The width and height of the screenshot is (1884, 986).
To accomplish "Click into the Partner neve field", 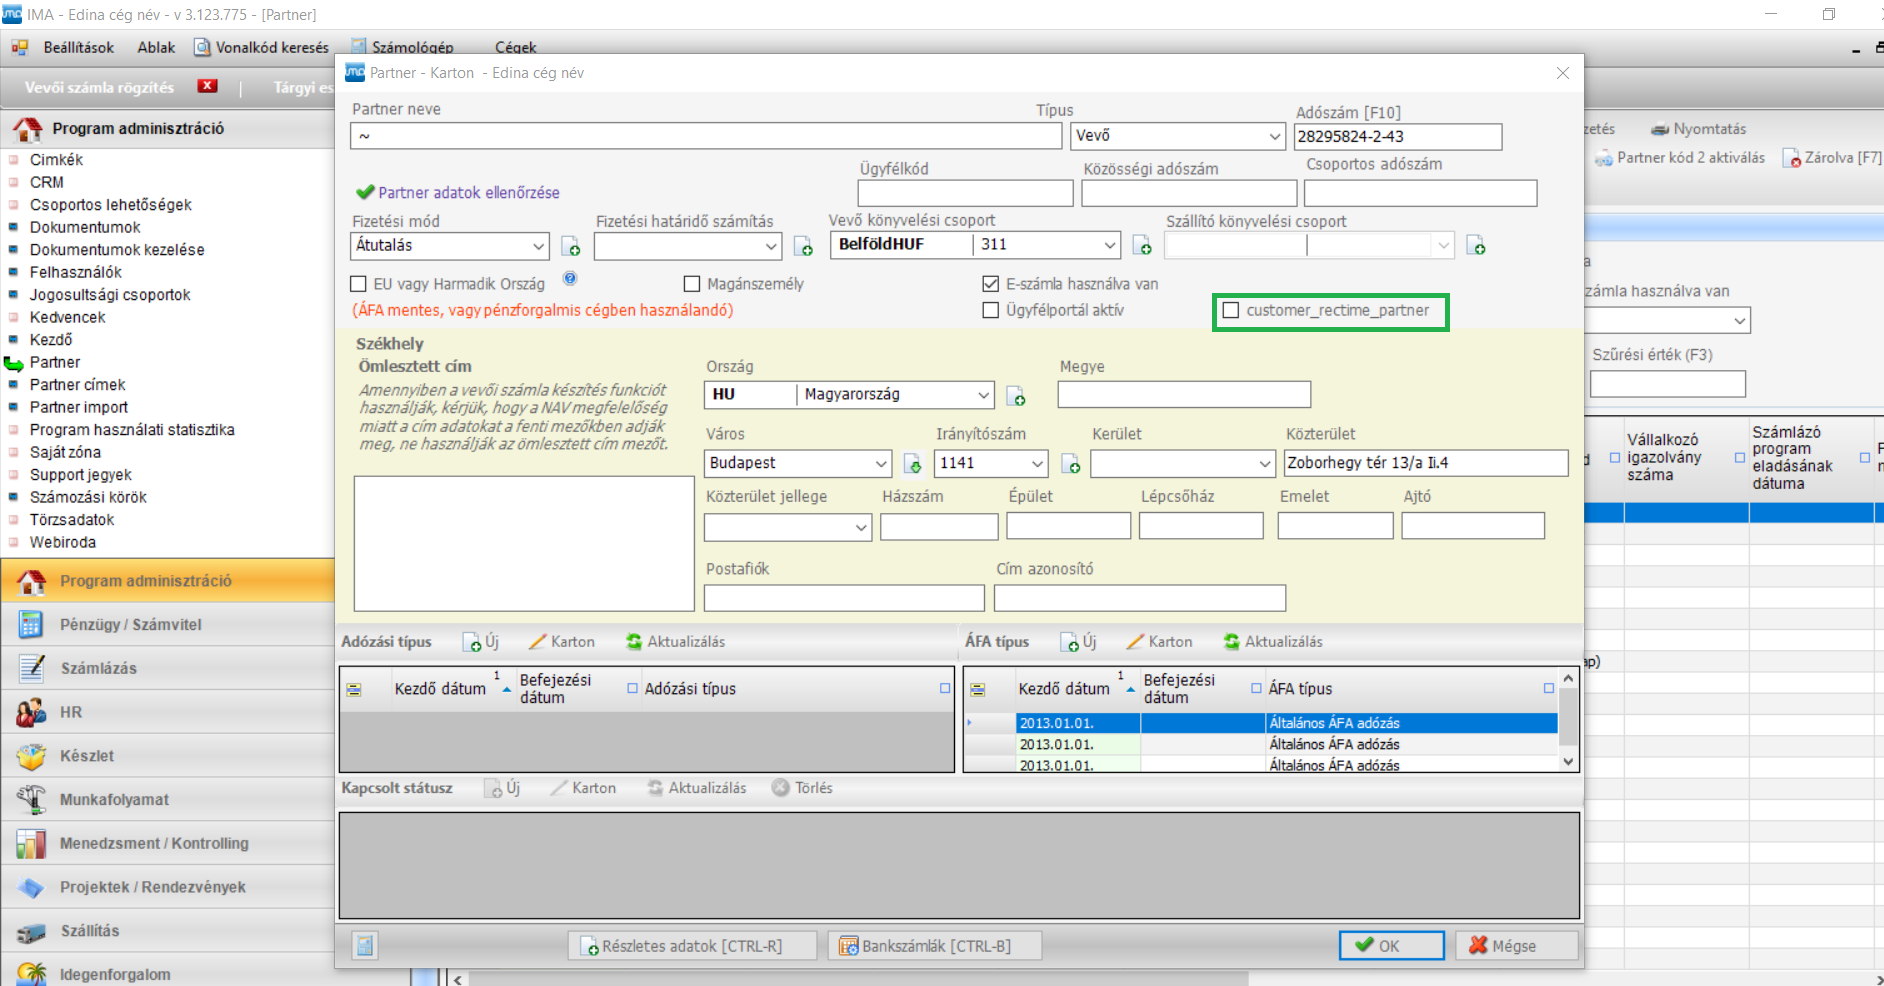I will (705, 136).
